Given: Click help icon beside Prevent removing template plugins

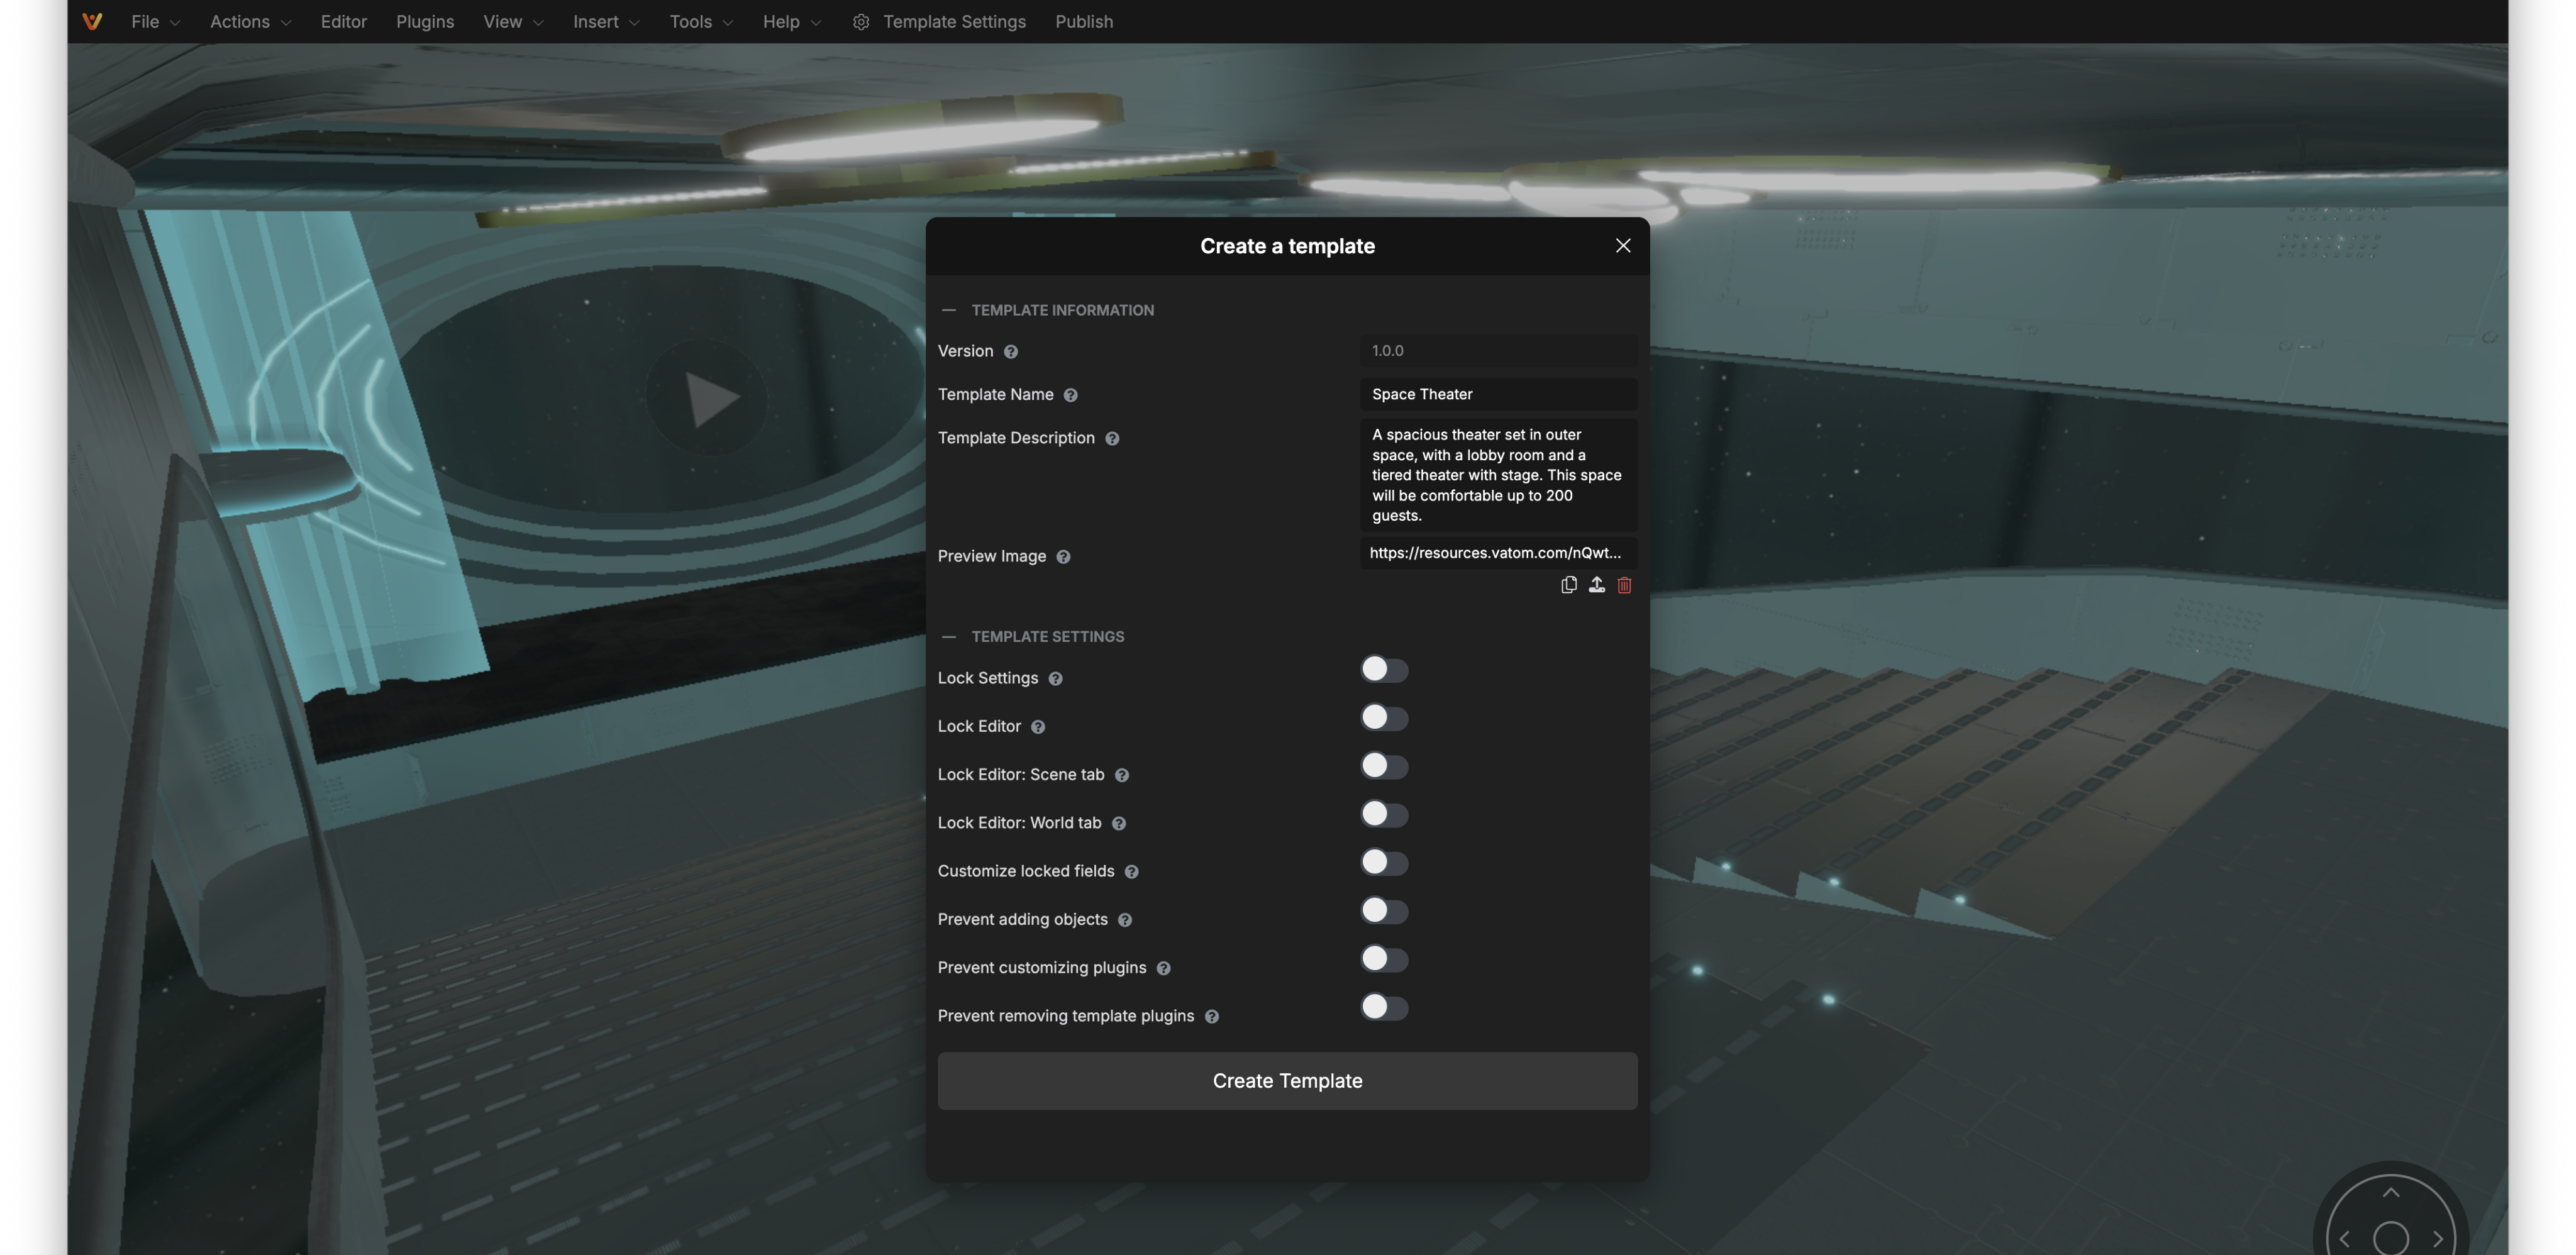Looking at the screenshot, I should (x=1212, y=1017).
